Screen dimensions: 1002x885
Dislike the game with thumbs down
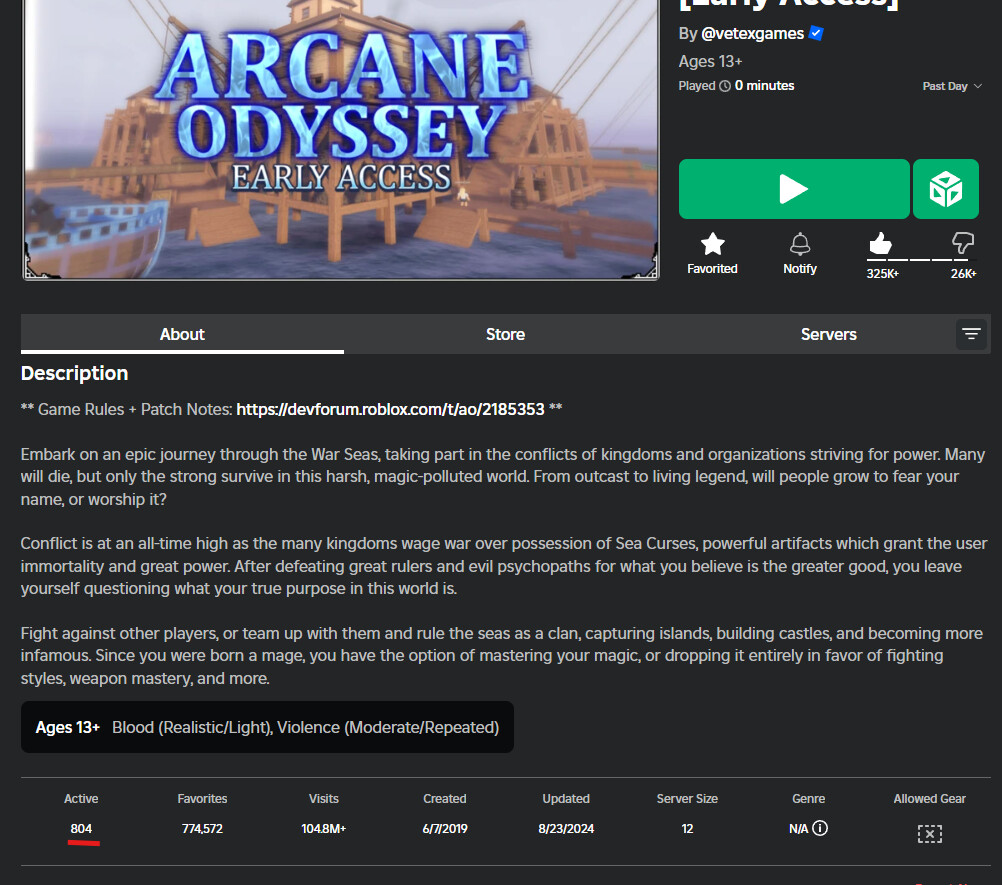pos(962,243)
